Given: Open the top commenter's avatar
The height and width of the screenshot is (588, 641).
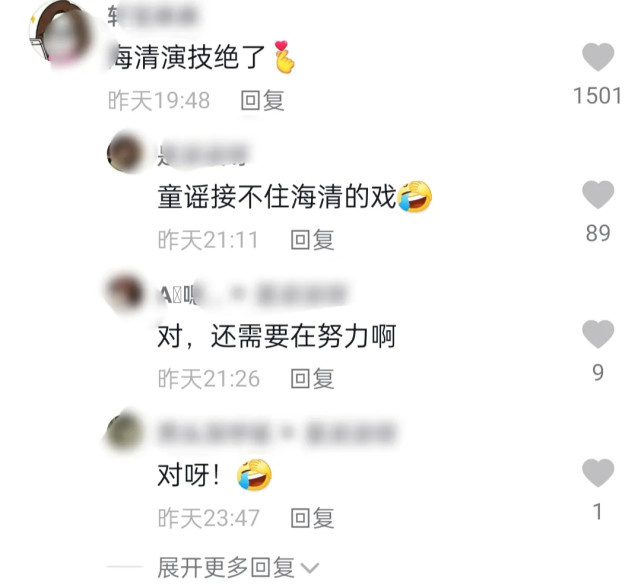Looking at the screenshot, I should 59,35.
